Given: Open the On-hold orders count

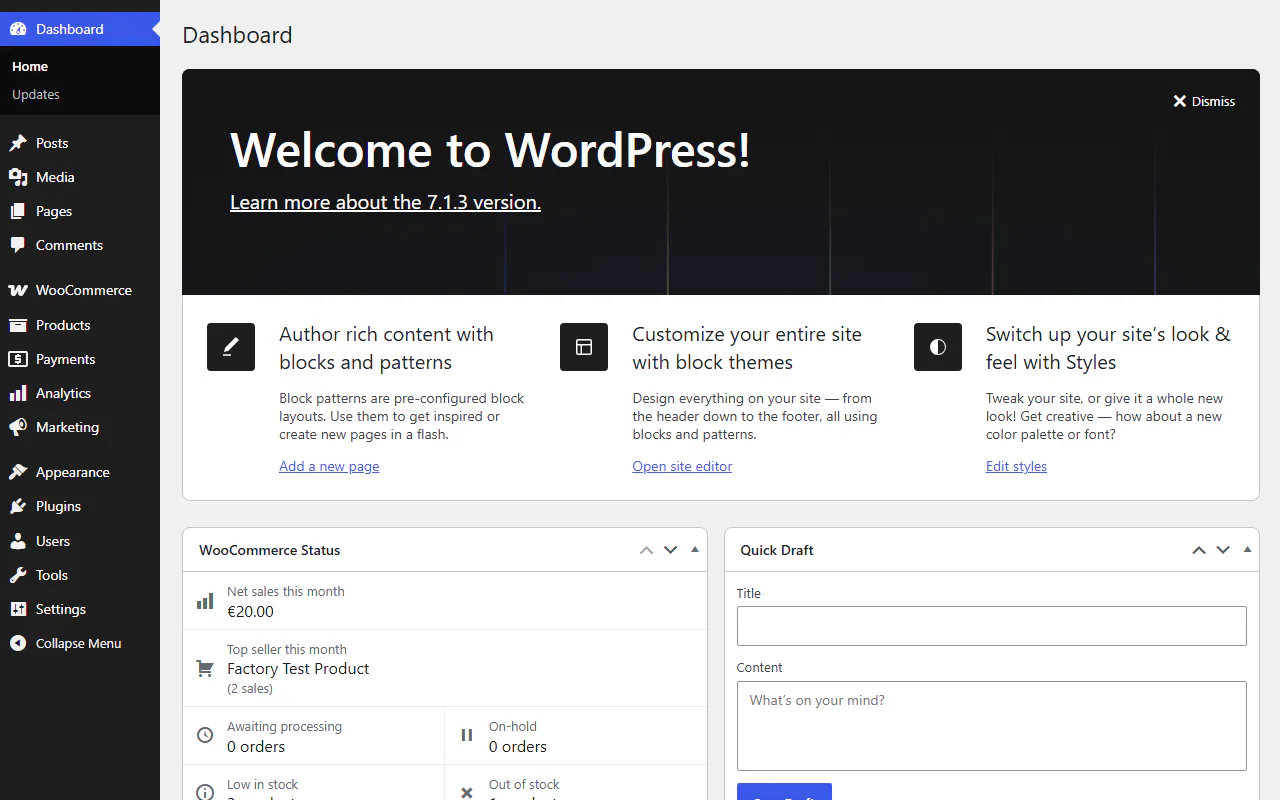Looking at the screenshot, I should coord(518,746).
